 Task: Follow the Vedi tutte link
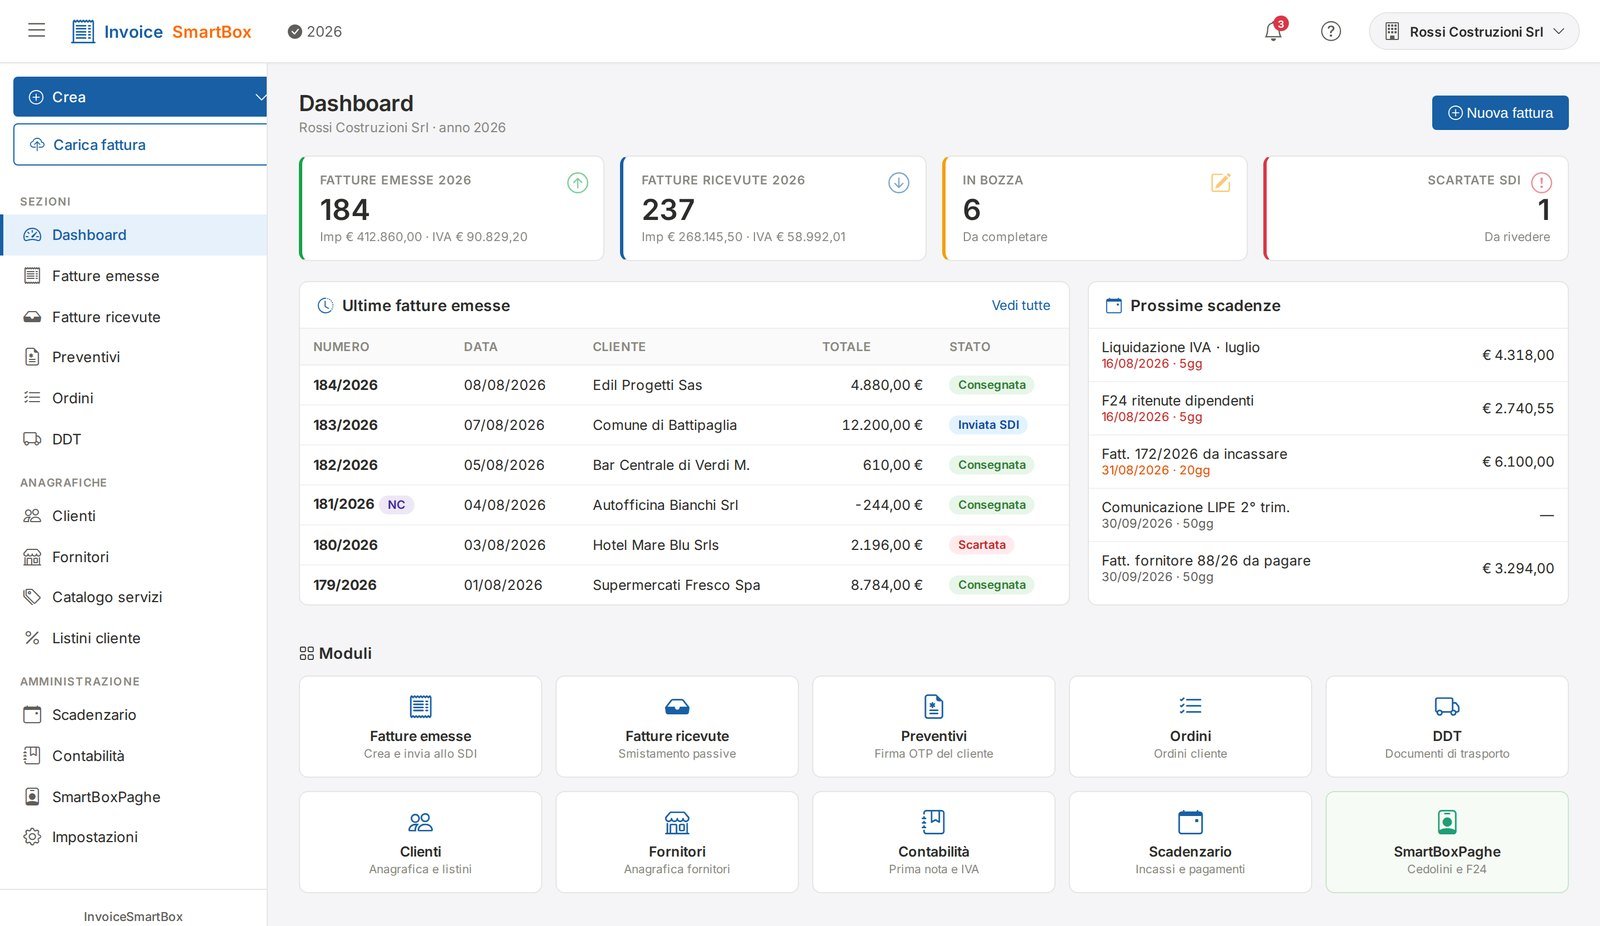pos(1021,305)
